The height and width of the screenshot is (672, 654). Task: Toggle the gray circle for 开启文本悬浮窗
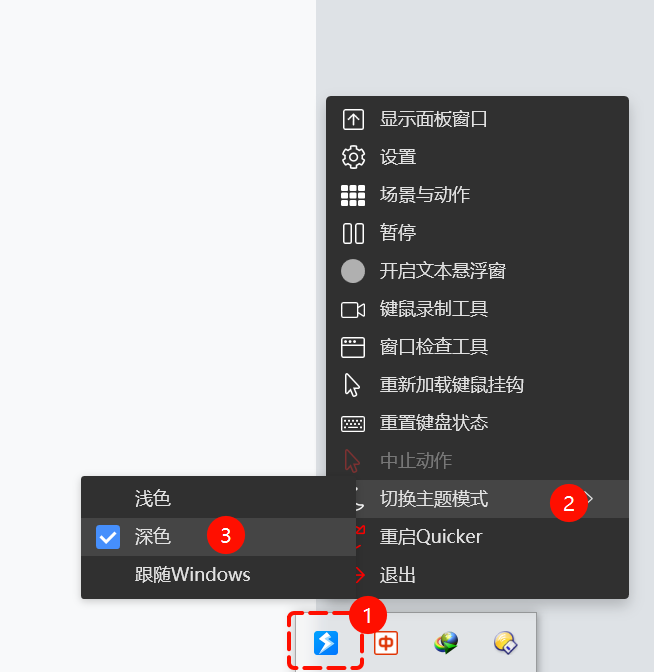[x=353, y=271]
